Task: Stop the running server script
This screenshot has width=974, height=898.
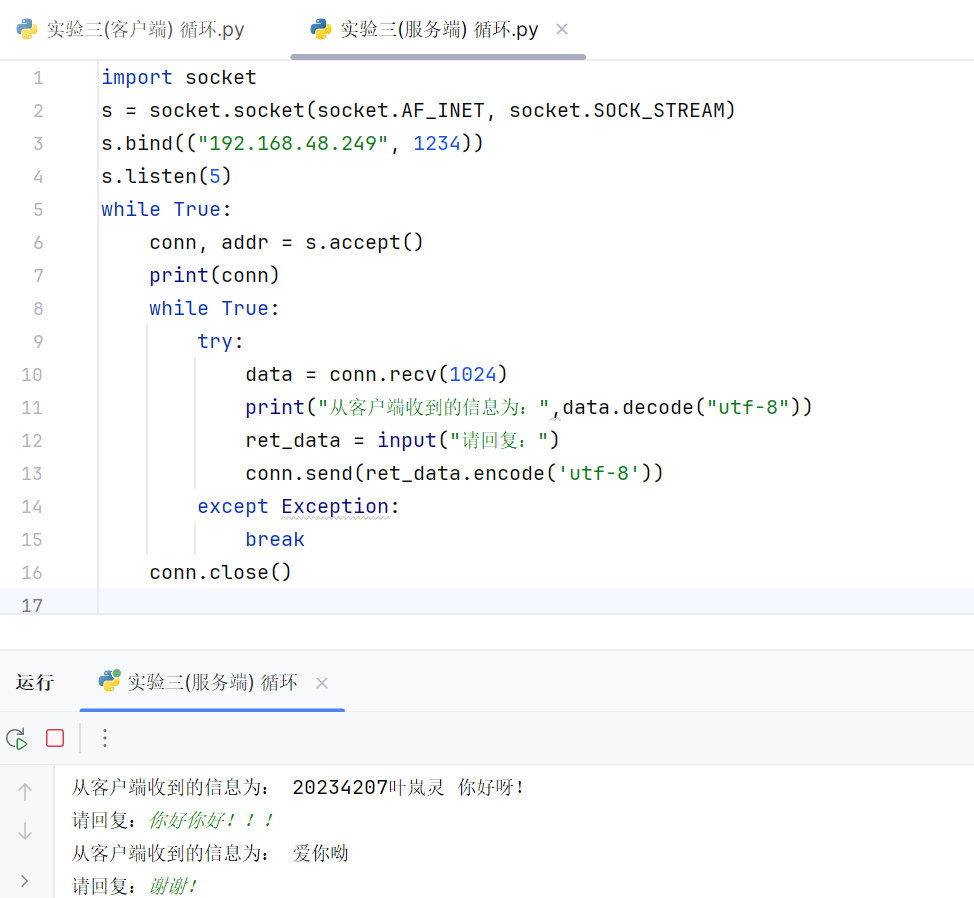Action: point(55,739)
